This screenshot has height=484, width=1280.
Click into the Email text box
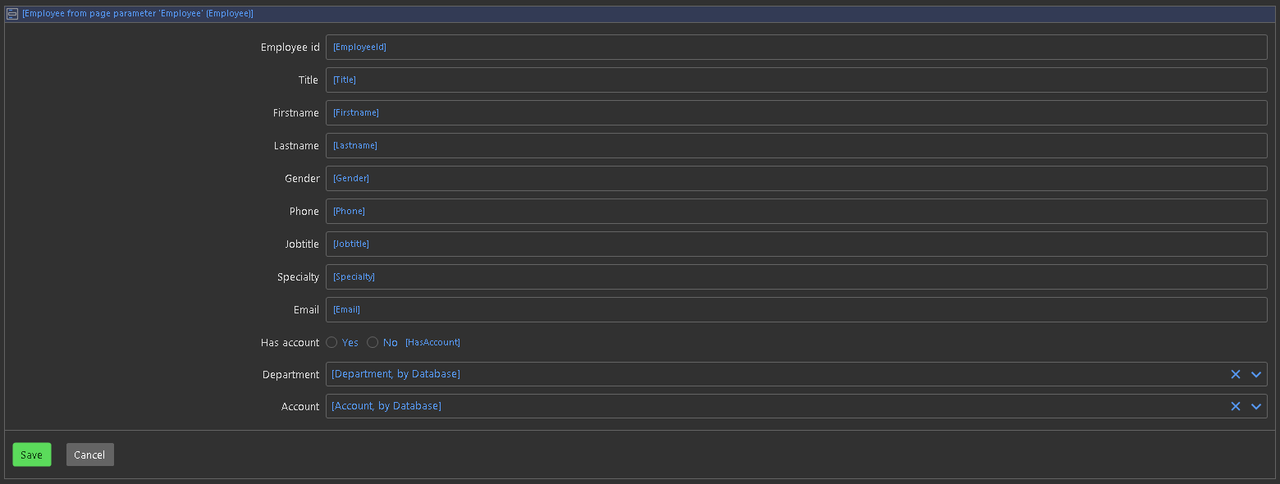click(796, 310)
